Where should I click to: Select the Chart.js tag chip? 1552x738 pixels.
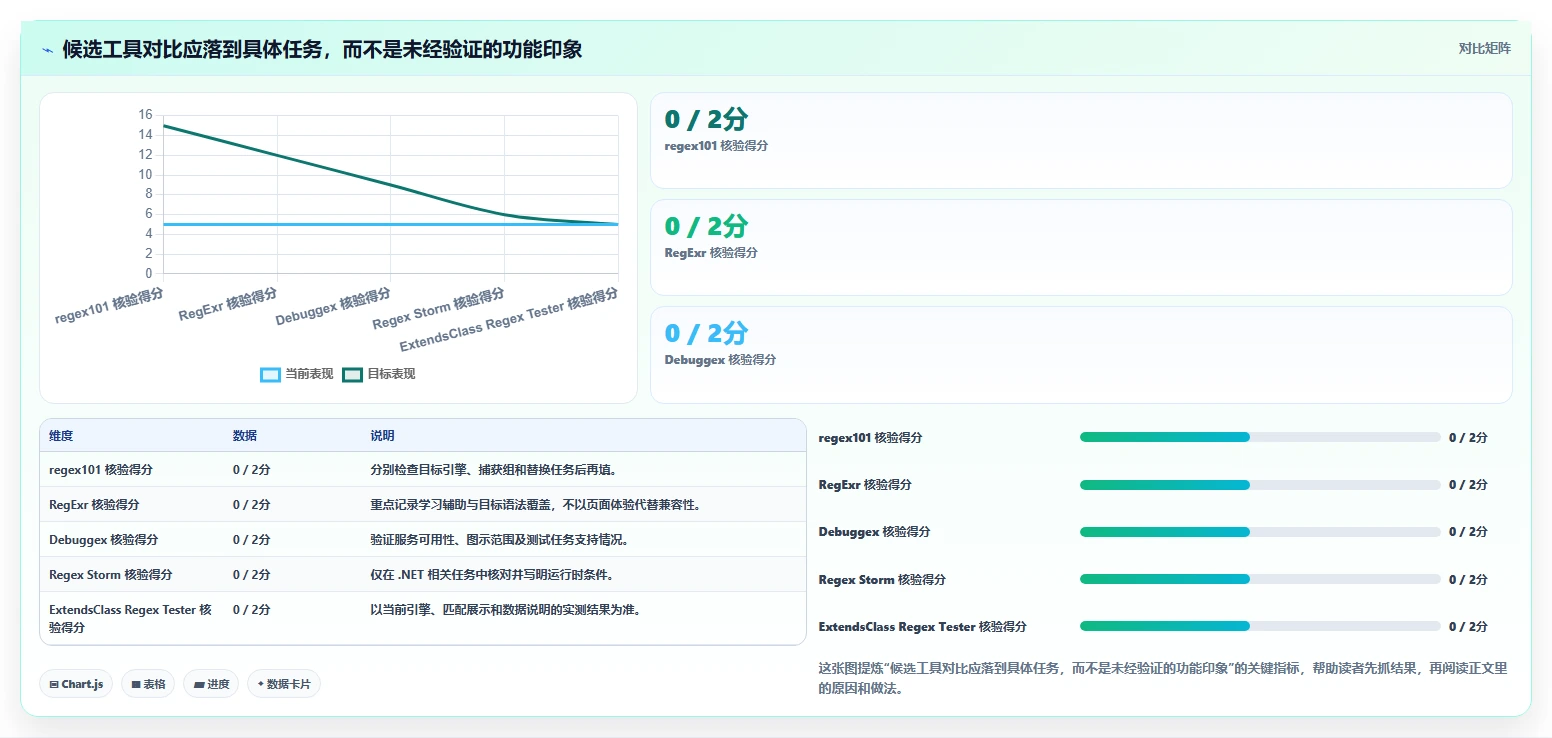click(77, 684)
